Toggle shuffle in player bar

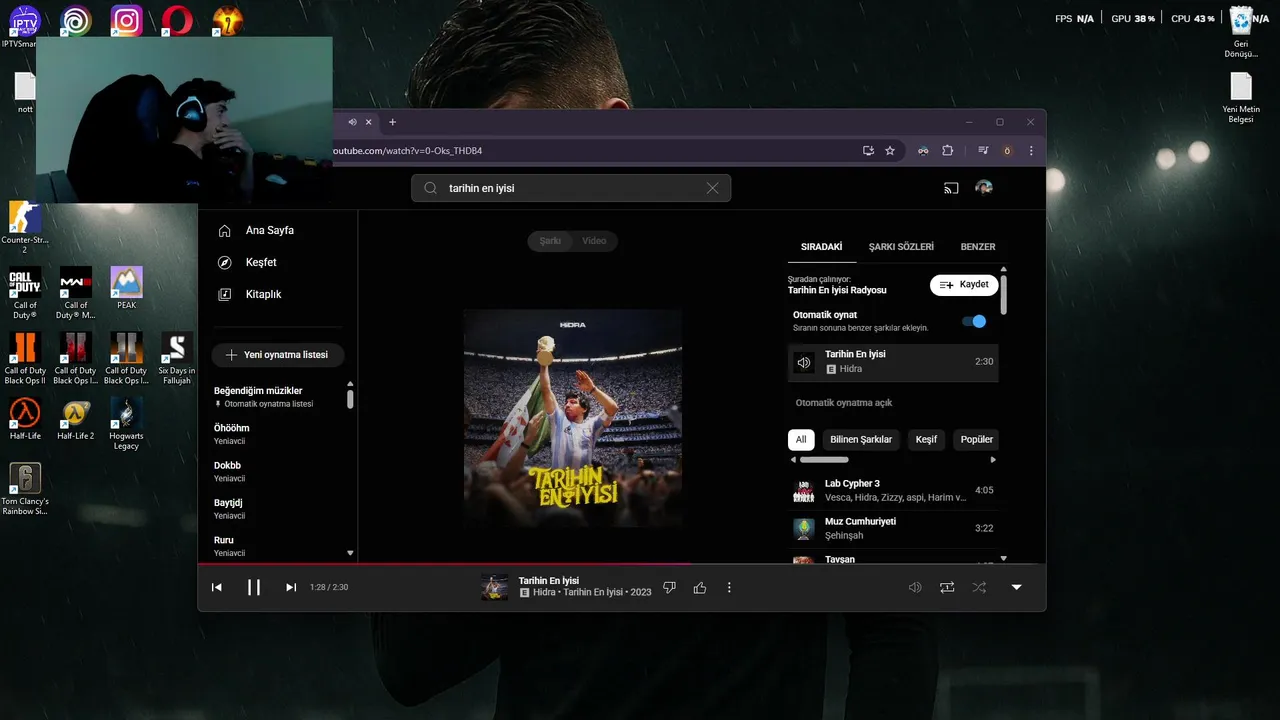pos(979,588)
